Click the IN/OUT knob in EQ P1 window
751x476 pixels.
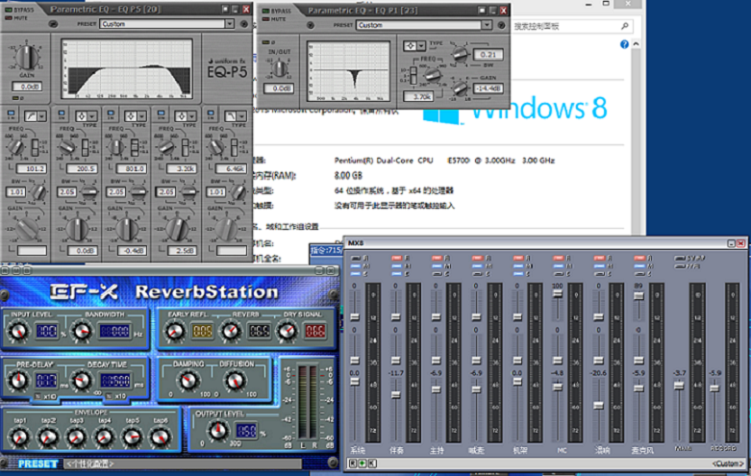(x=279, y=68)
